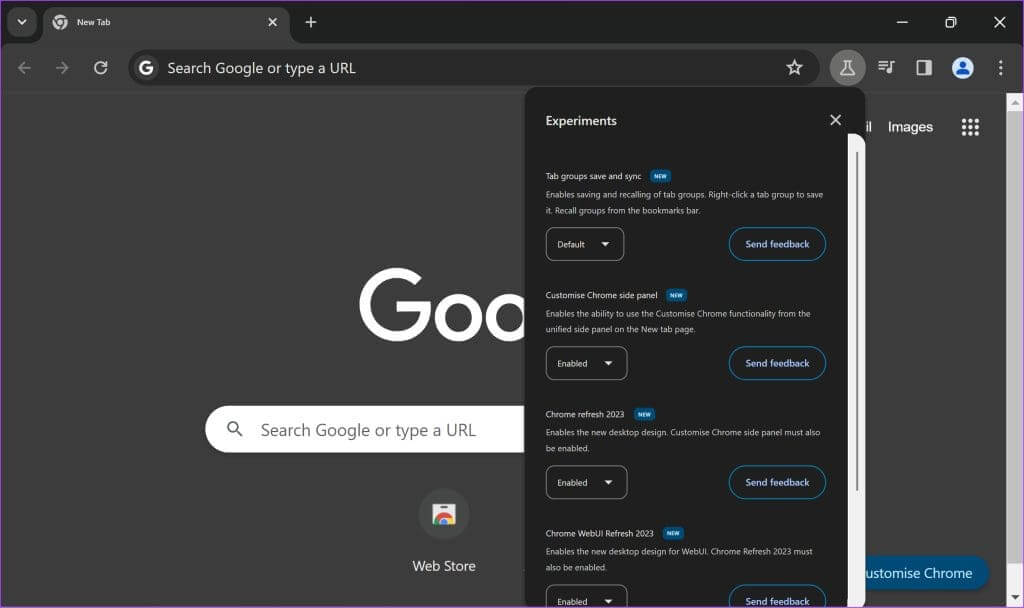Open the tab search chevron
This screenshot has height=608, width=1024.
[22, 22]
